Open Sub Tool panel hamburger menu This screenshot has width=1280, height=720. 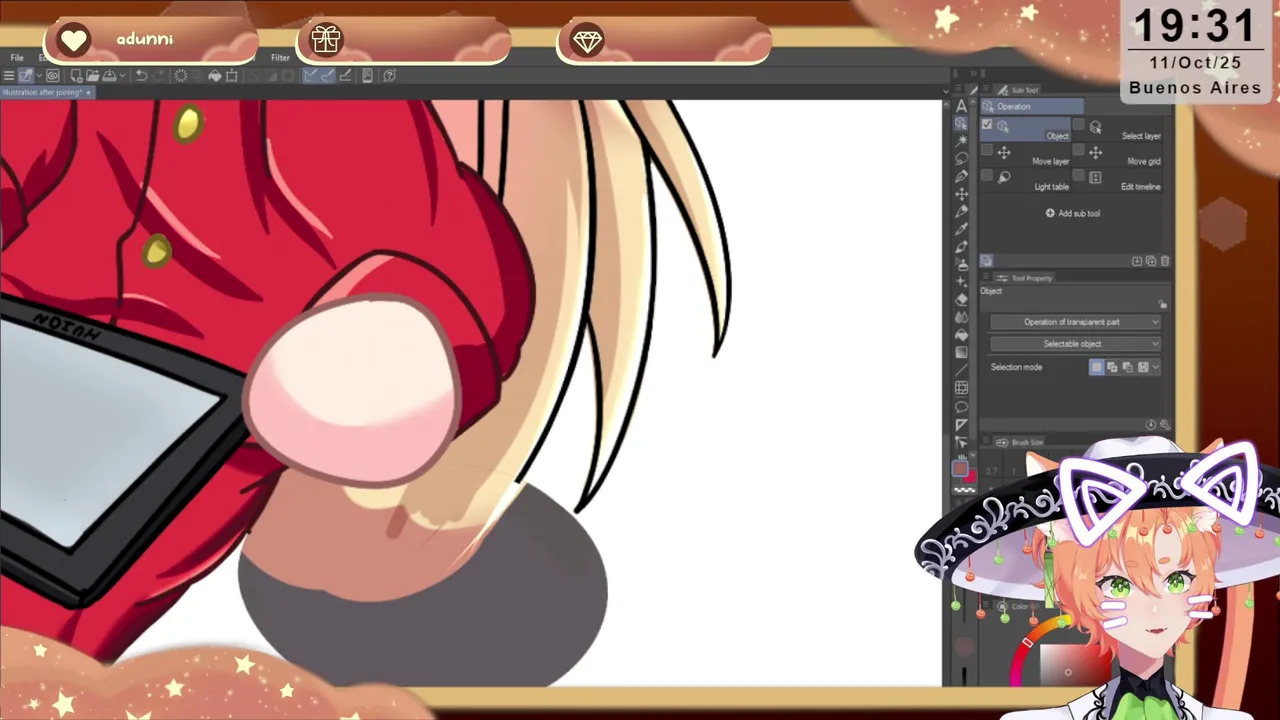click(986, 90)
